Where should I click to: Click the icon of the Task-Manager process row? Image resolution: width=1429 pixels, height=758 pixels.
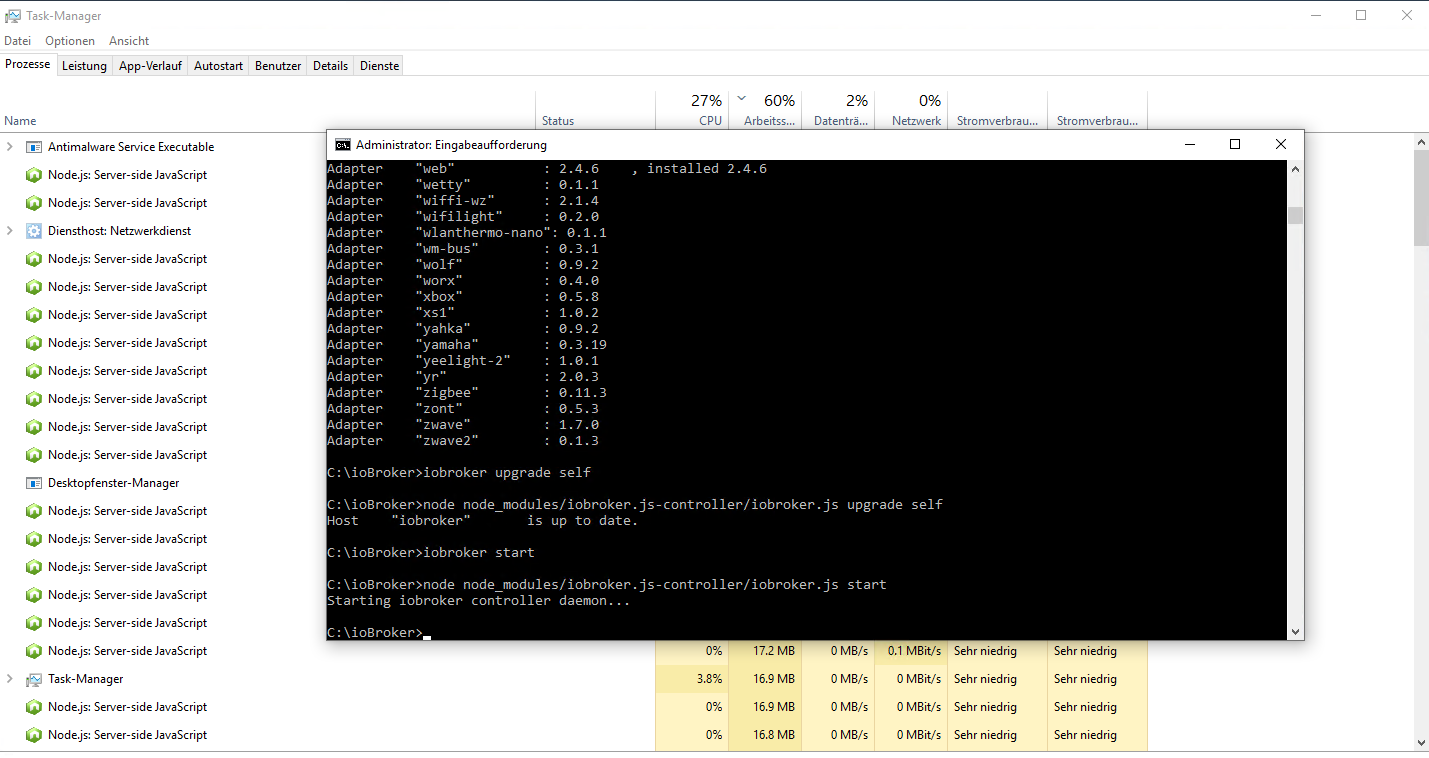(33, 679)
